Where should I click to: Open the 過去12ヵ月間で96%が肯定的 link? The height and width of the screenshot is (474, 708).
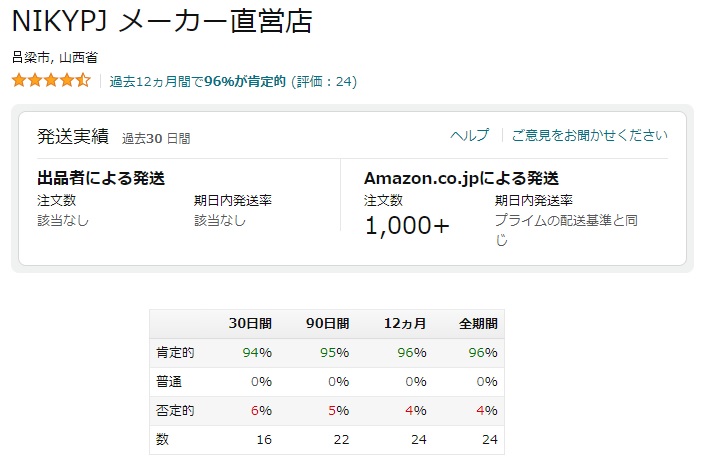(197, 81)
